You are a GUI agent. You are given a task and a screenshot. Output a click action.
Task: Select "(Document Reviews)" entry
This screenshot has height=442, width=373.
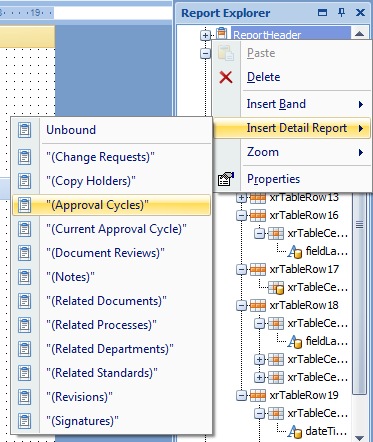pos(111,253)
